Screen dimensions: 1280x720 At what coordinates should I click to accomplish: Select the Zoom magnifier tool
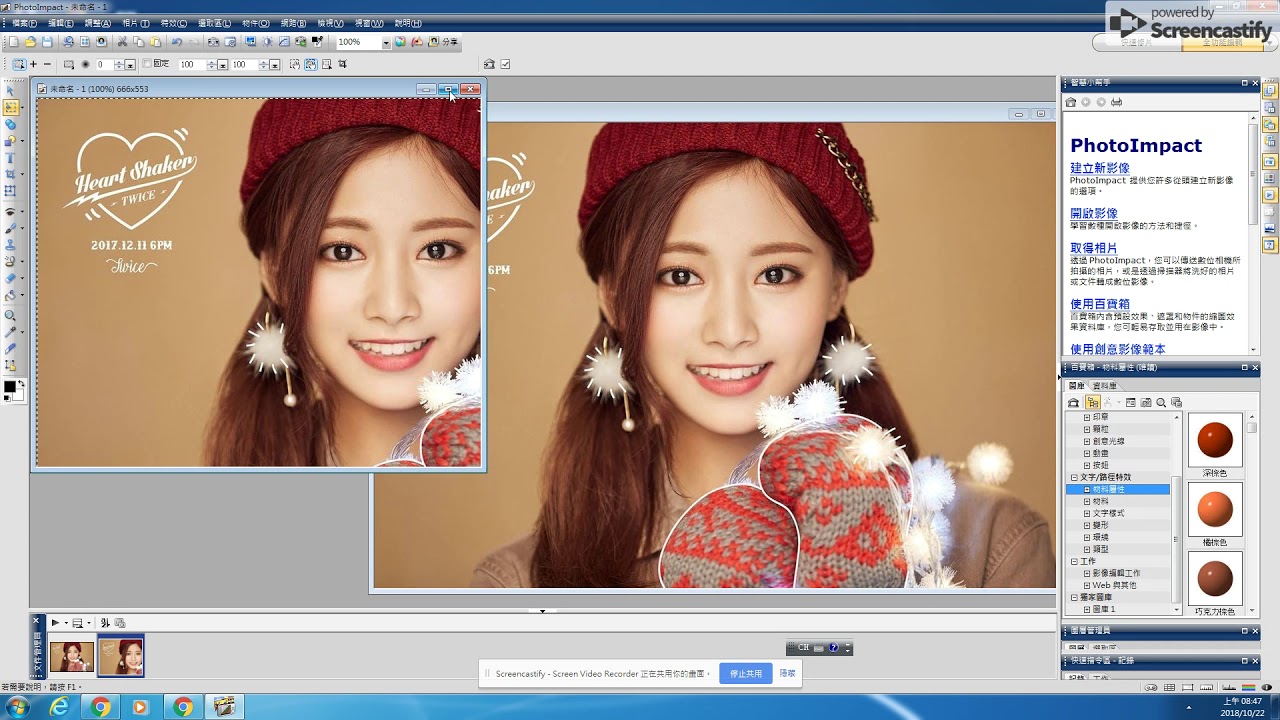(x=11, y=315)
